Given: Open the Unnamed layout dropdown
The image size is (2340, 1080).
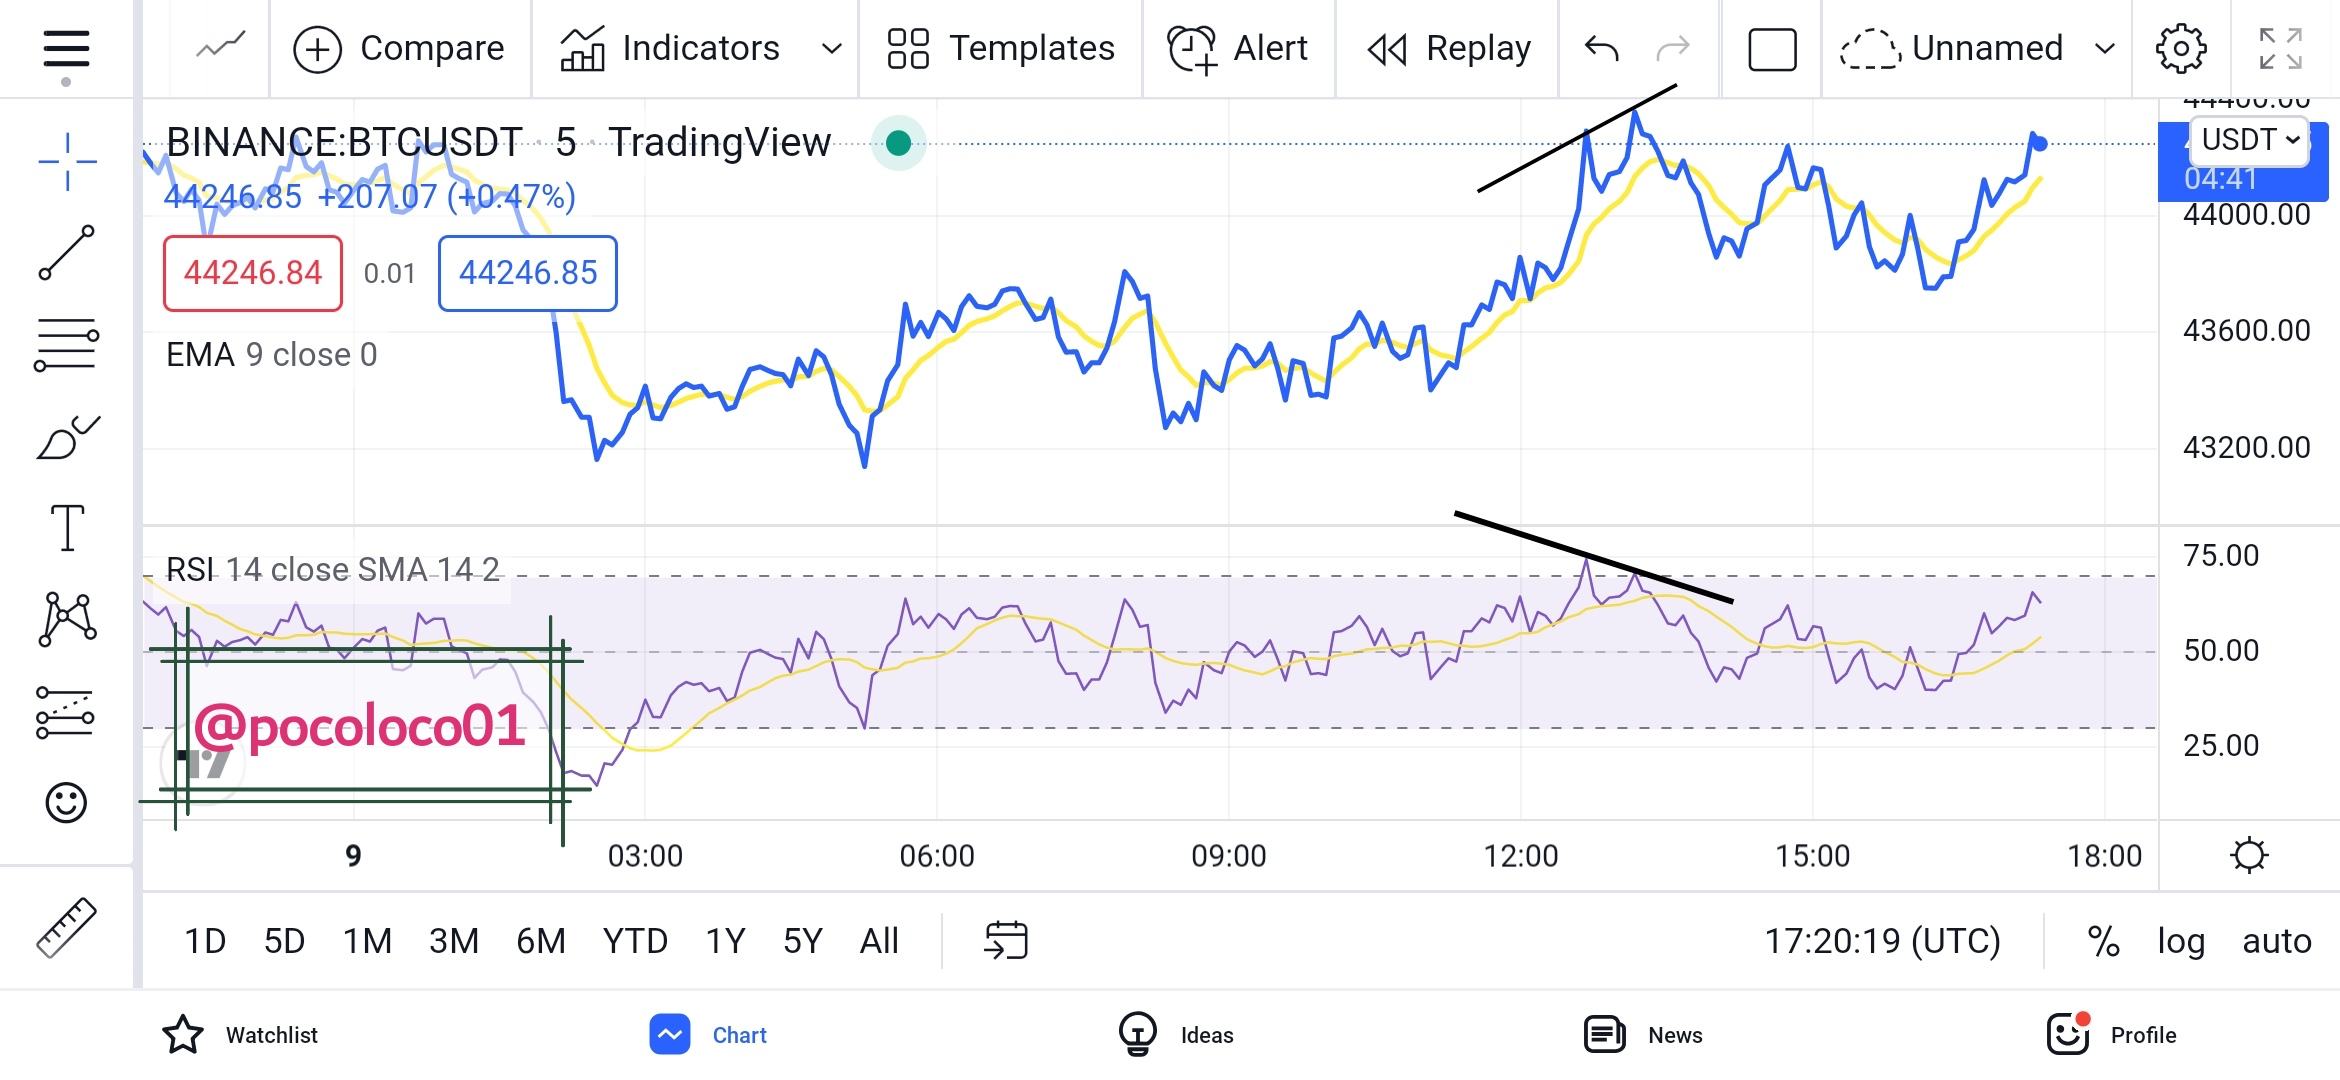Looking at the screenshot, I should [2104, 48].
